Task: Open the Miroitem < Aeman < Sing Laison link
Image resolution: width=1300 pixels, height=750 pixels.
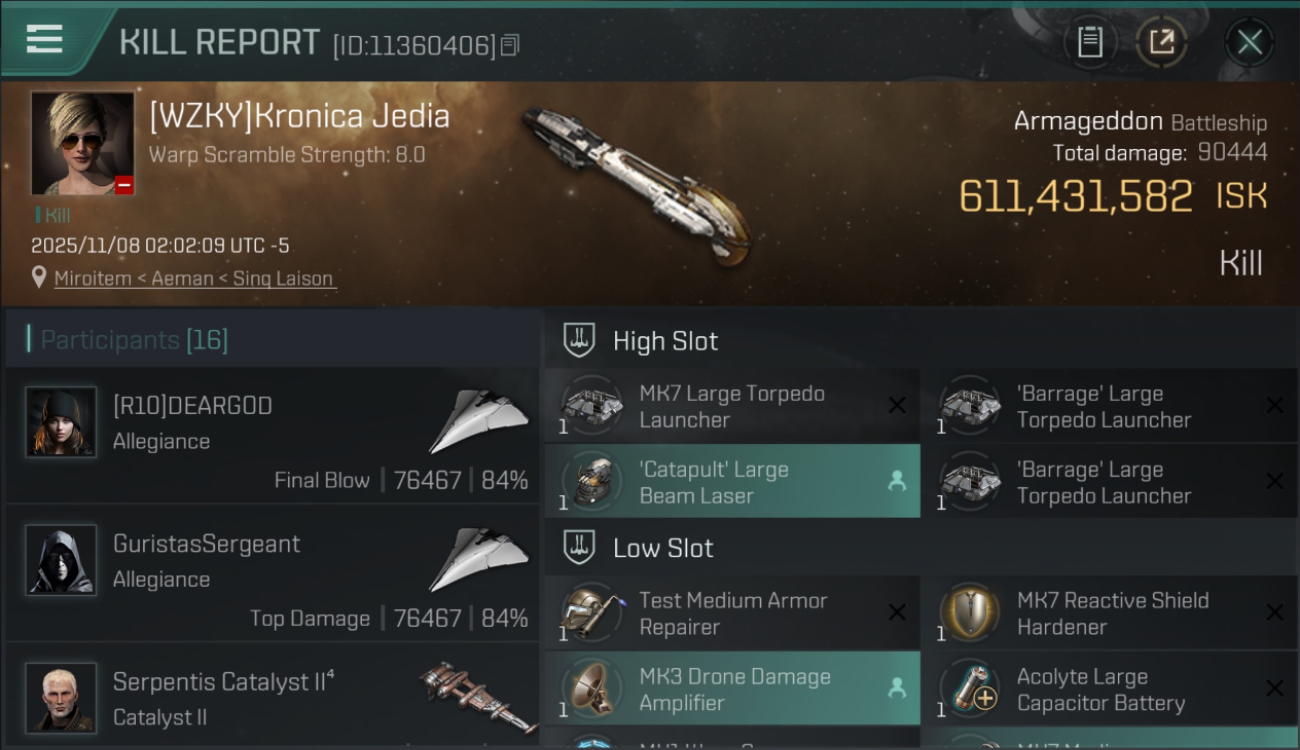Action: [194, 279]
